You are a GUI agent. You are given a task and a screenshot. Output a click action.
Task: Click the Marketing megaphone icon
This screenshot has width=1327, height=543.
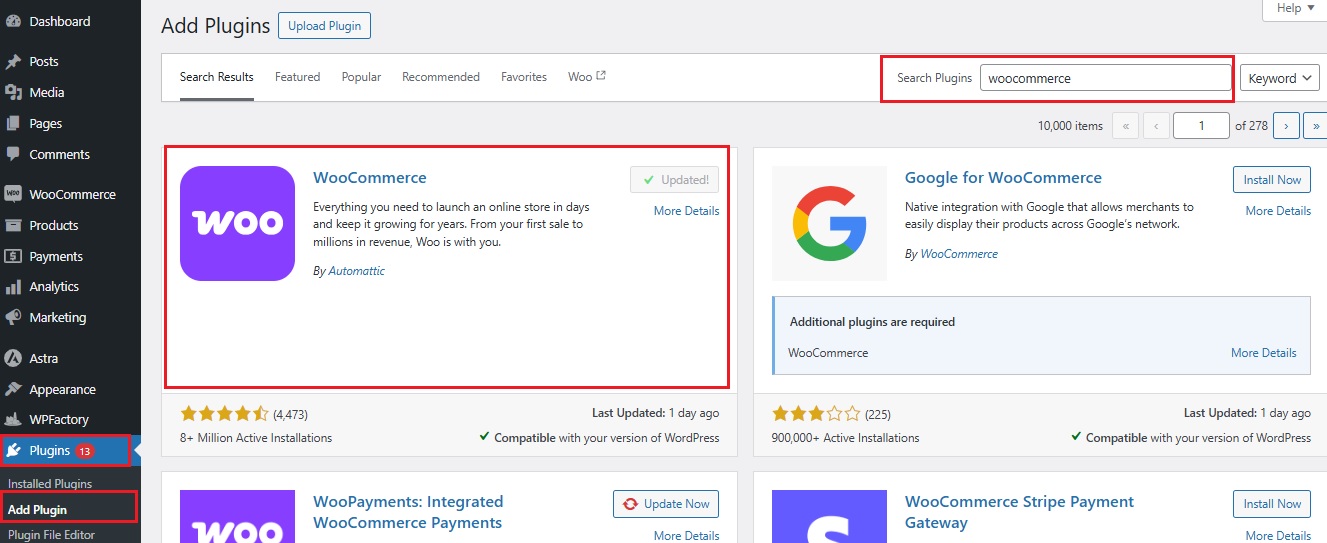[13, 317]
